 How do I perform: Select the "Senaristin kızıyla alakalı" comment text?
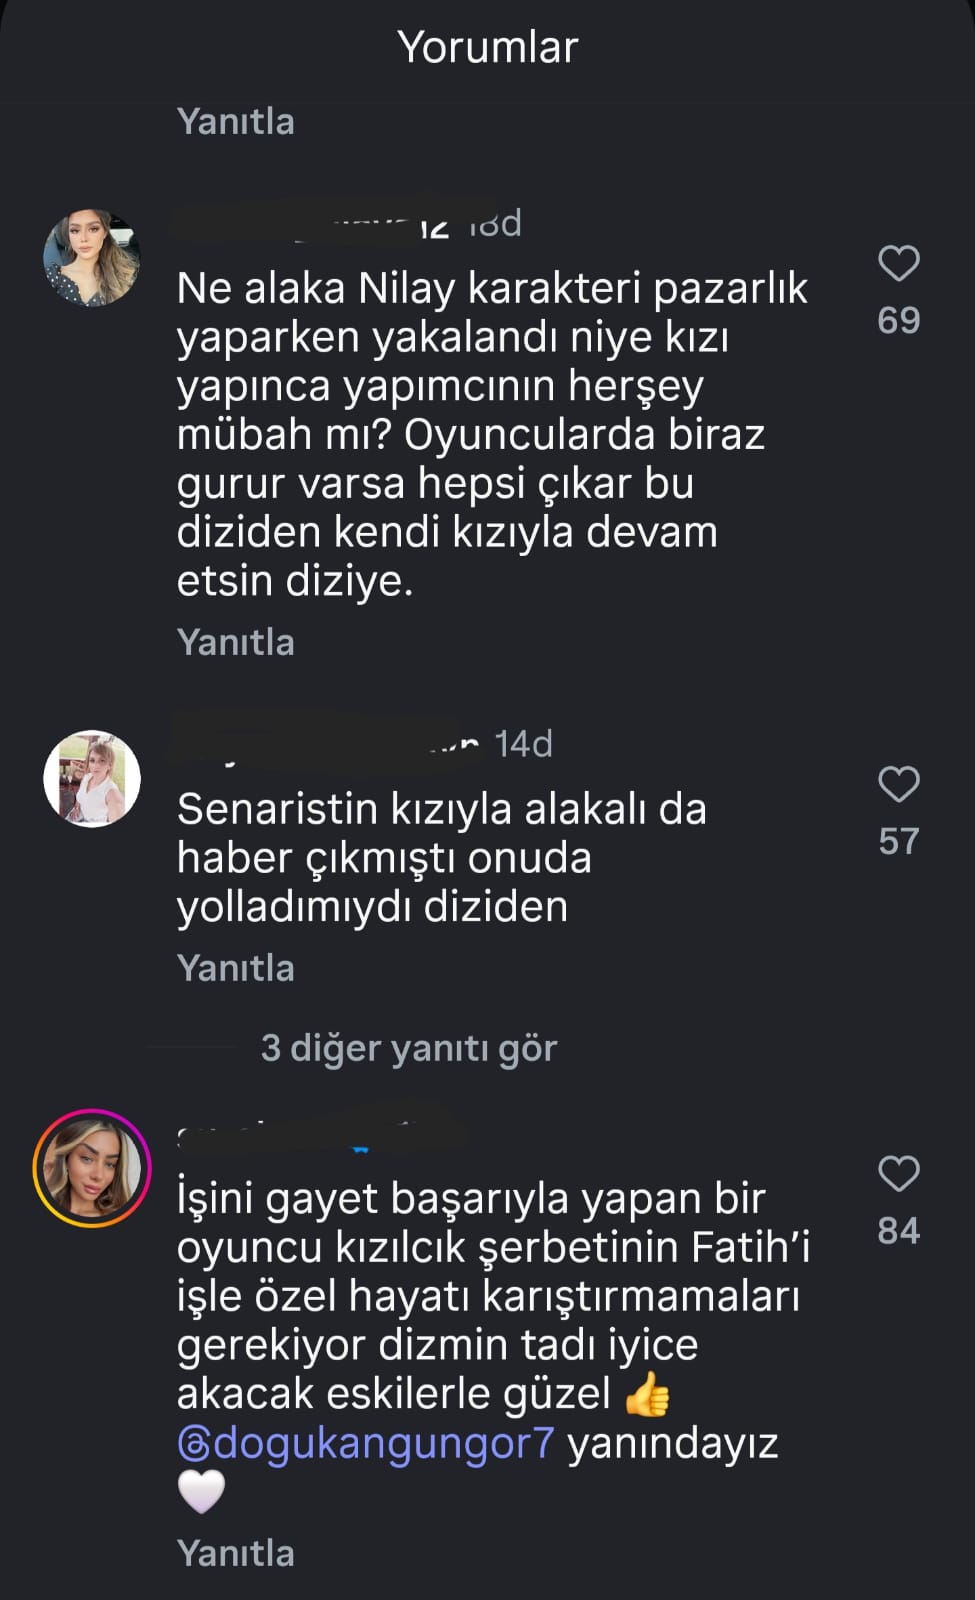440,858
